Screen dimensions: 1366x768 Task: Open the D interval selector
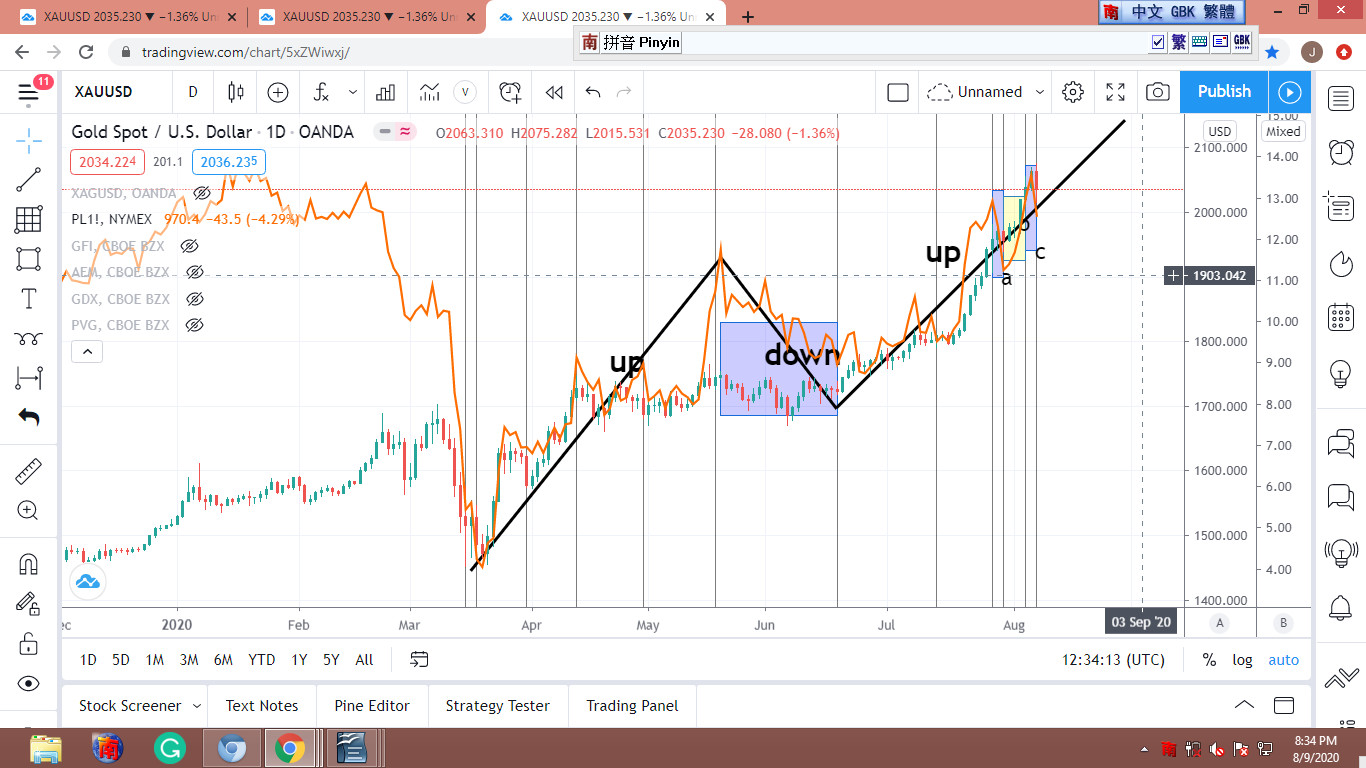click(x=193, y=92)
